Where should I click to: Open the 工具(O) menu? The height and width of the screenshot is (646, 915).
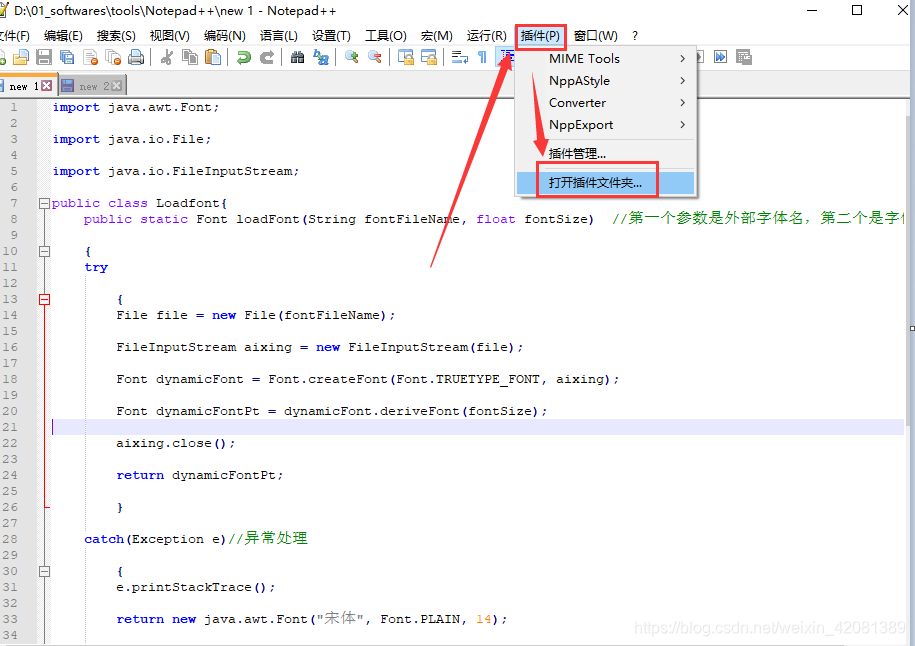coord(386,36)
